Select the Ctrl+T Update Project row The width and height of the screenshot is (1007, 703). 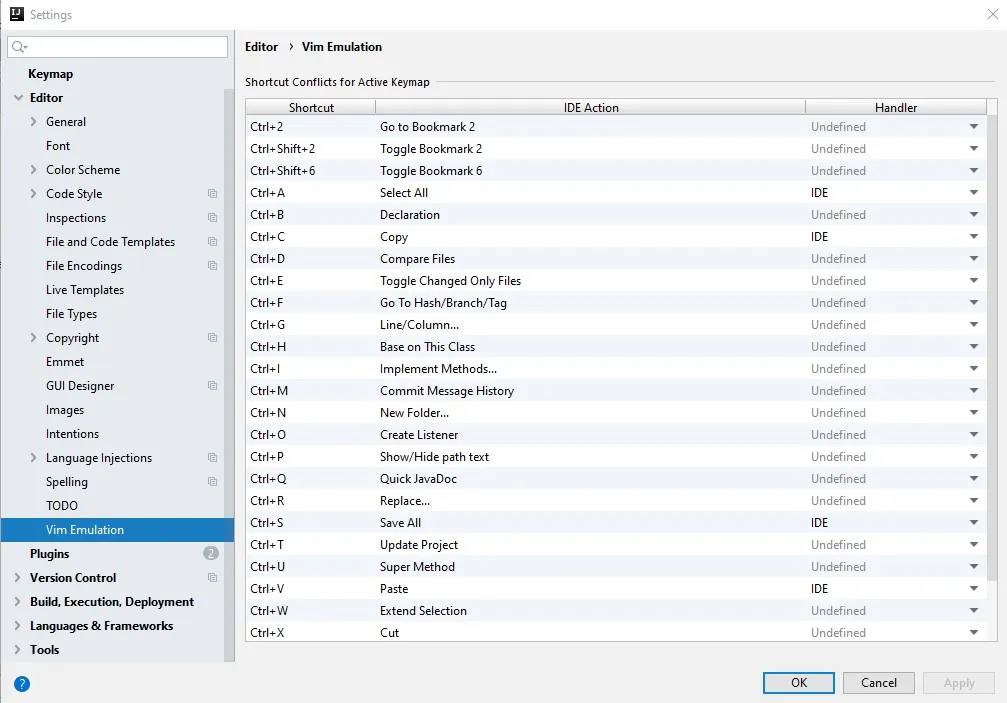(616, 544)
